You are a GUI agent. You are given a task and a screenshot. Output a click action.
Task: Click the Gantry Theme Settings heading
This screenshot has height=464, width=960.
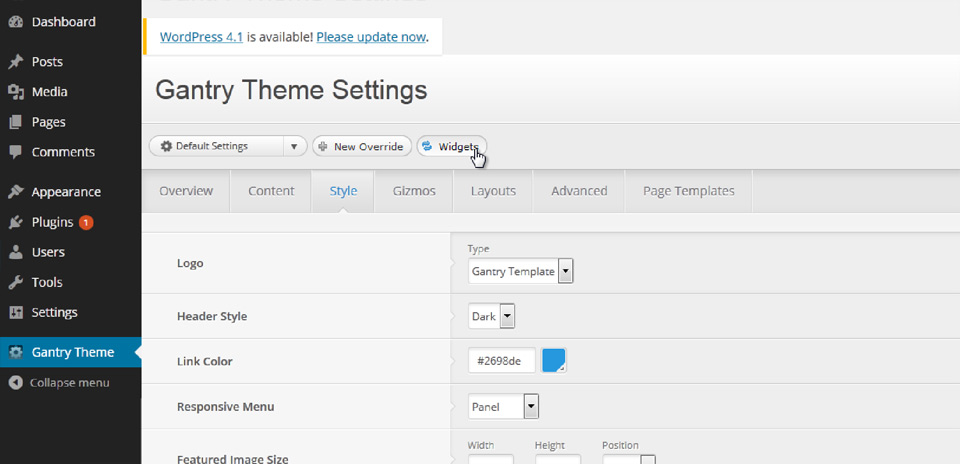[291, 90]
